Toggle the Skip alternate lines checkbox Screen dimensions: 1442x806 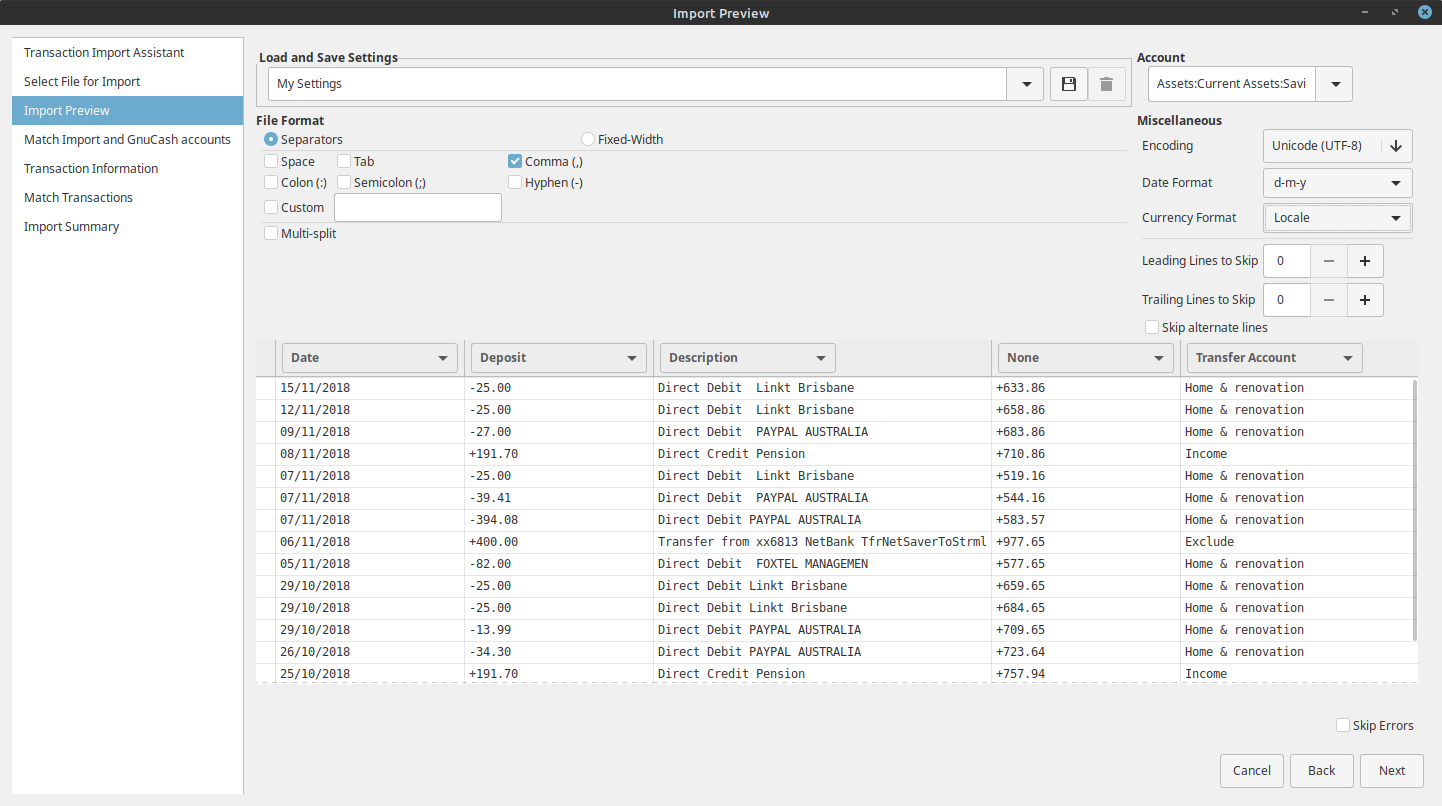(x=1152, y=327)
